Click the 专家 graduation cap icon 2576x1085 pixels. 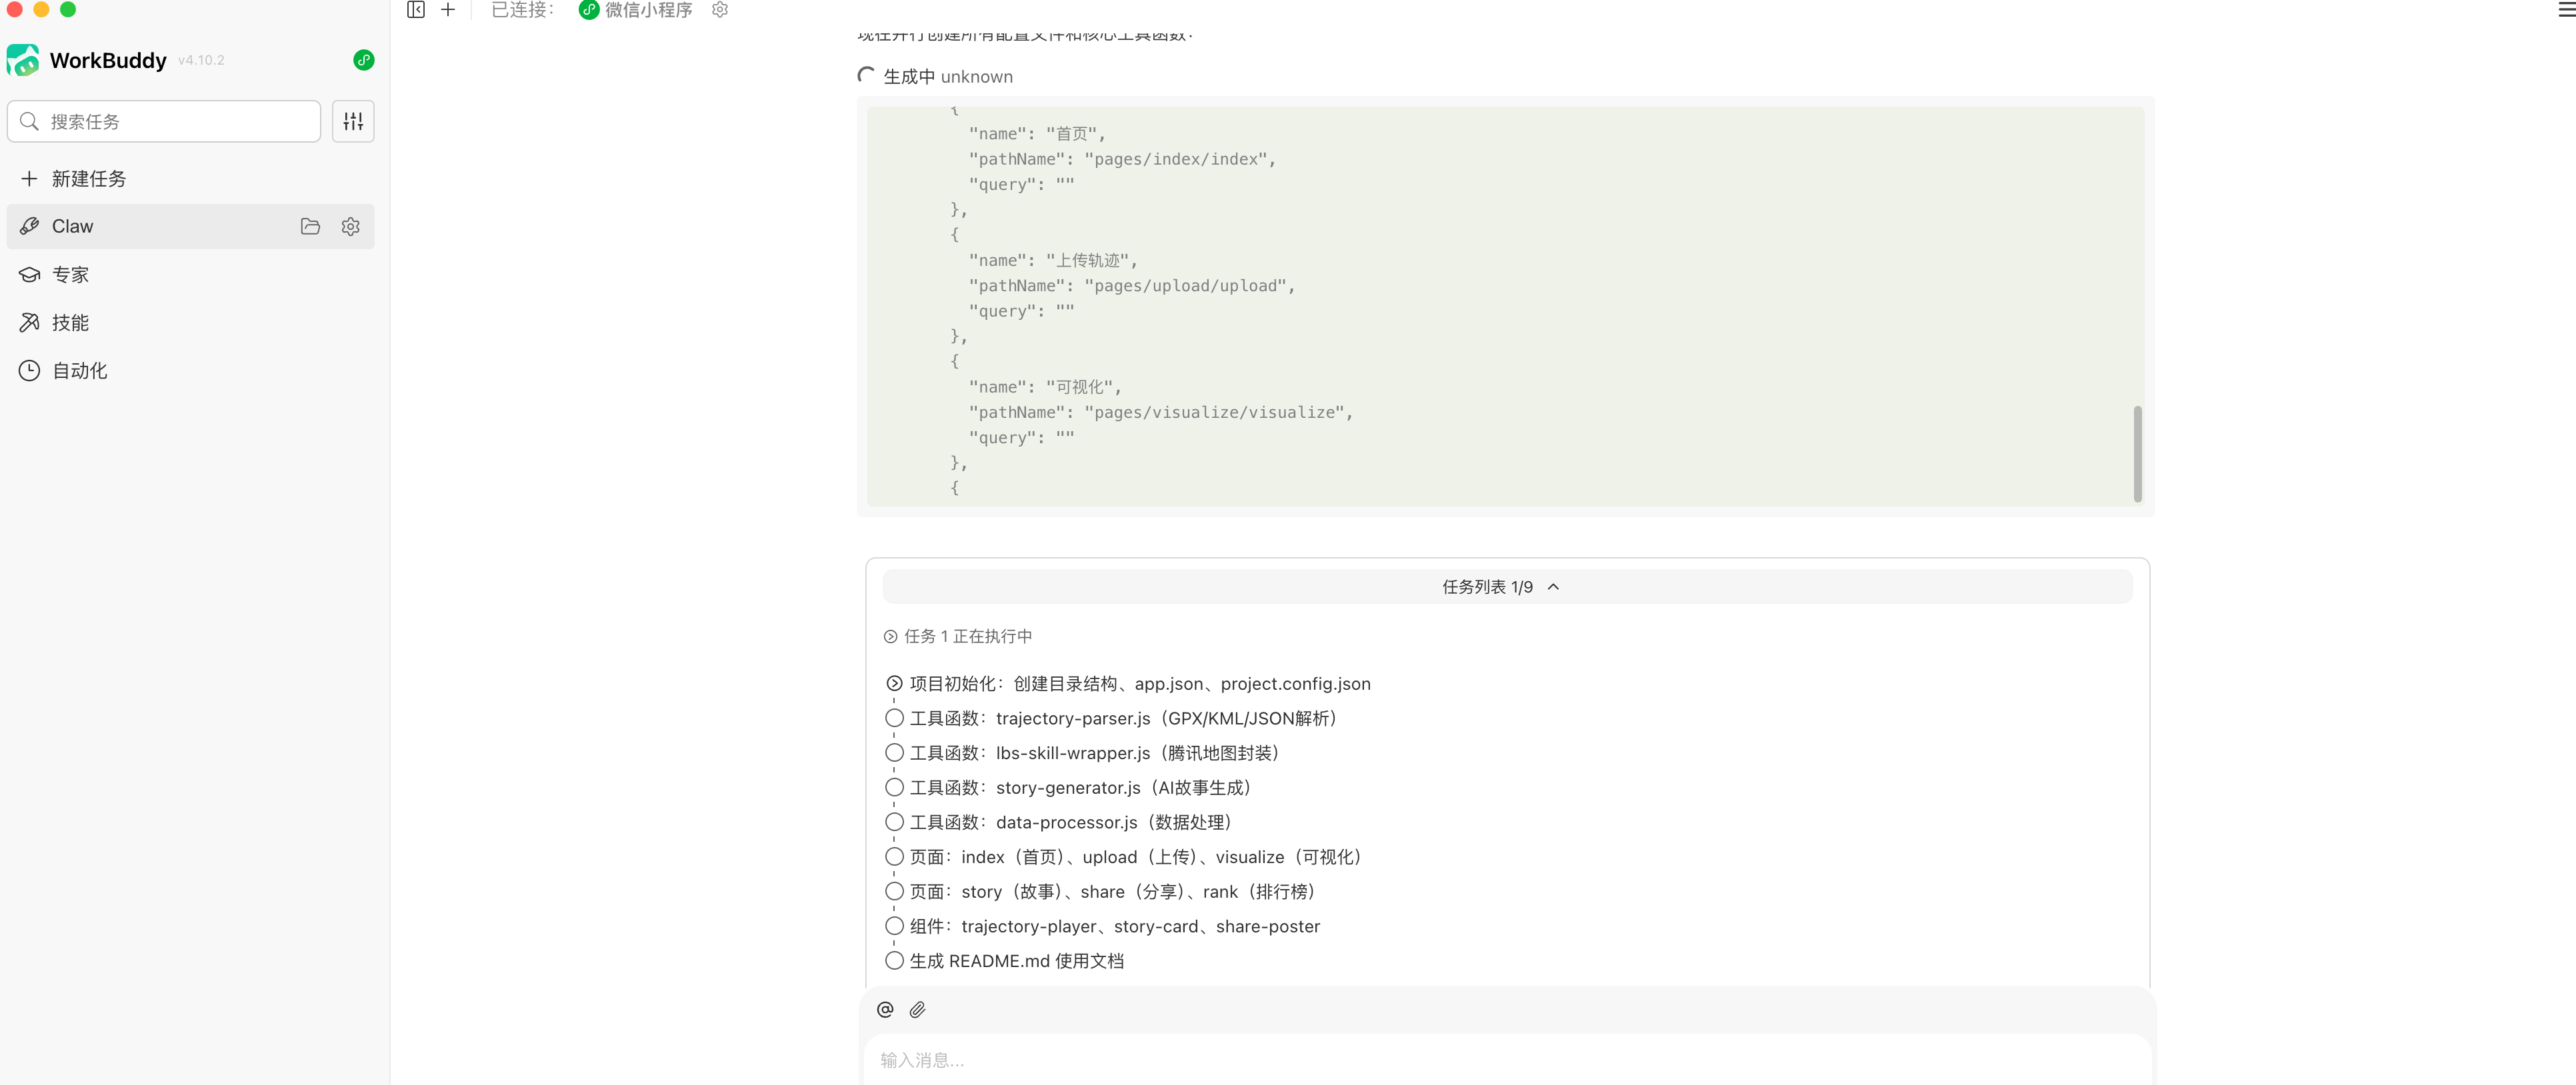pyautogui.click(x=30, y=275)
